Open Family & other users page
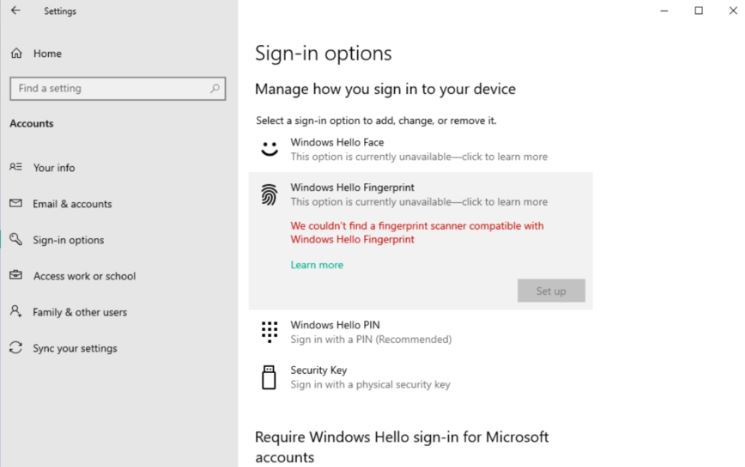 (x=80, y=312)
